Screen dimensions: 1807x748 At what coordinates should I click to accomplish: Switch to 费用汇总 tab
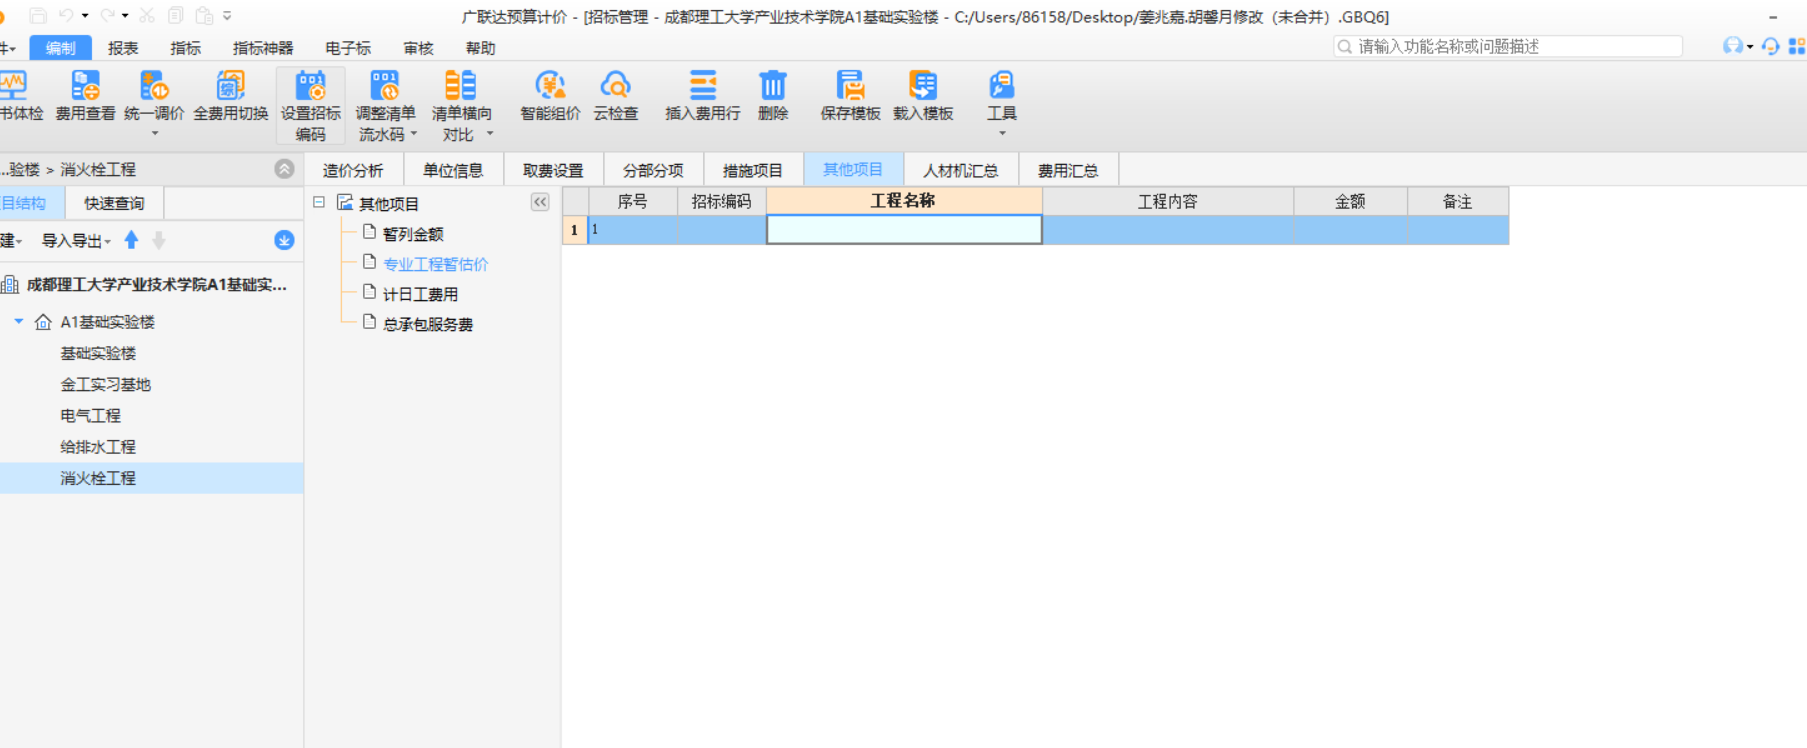[1068, 170]
